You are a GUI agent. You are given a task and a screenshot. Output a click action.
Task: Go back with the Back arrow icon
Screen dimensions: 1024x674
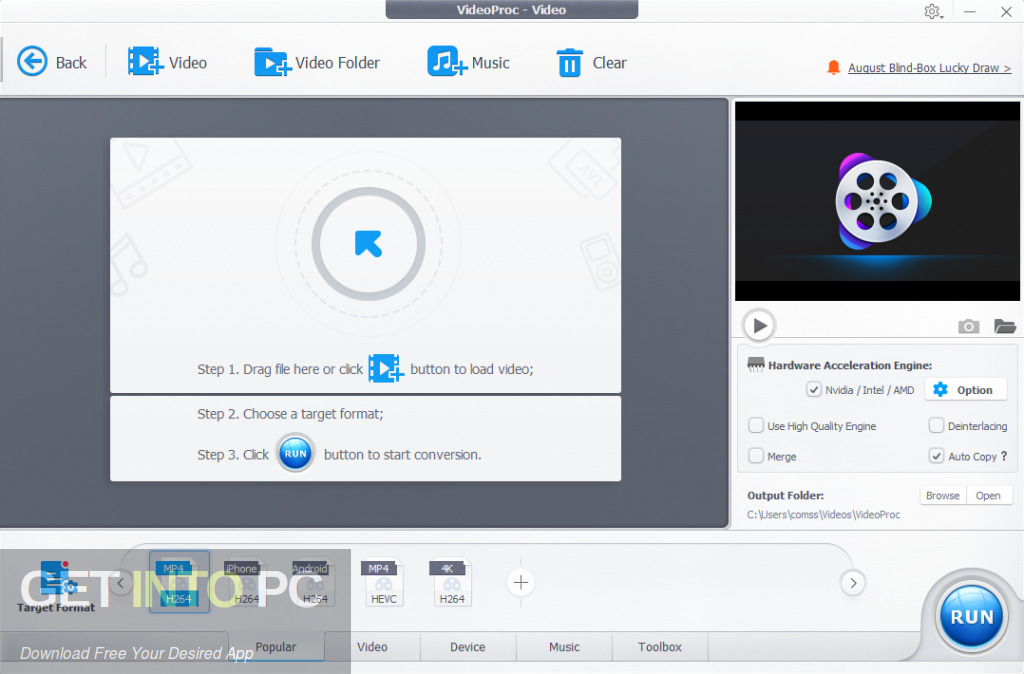[x=32, y=62]
